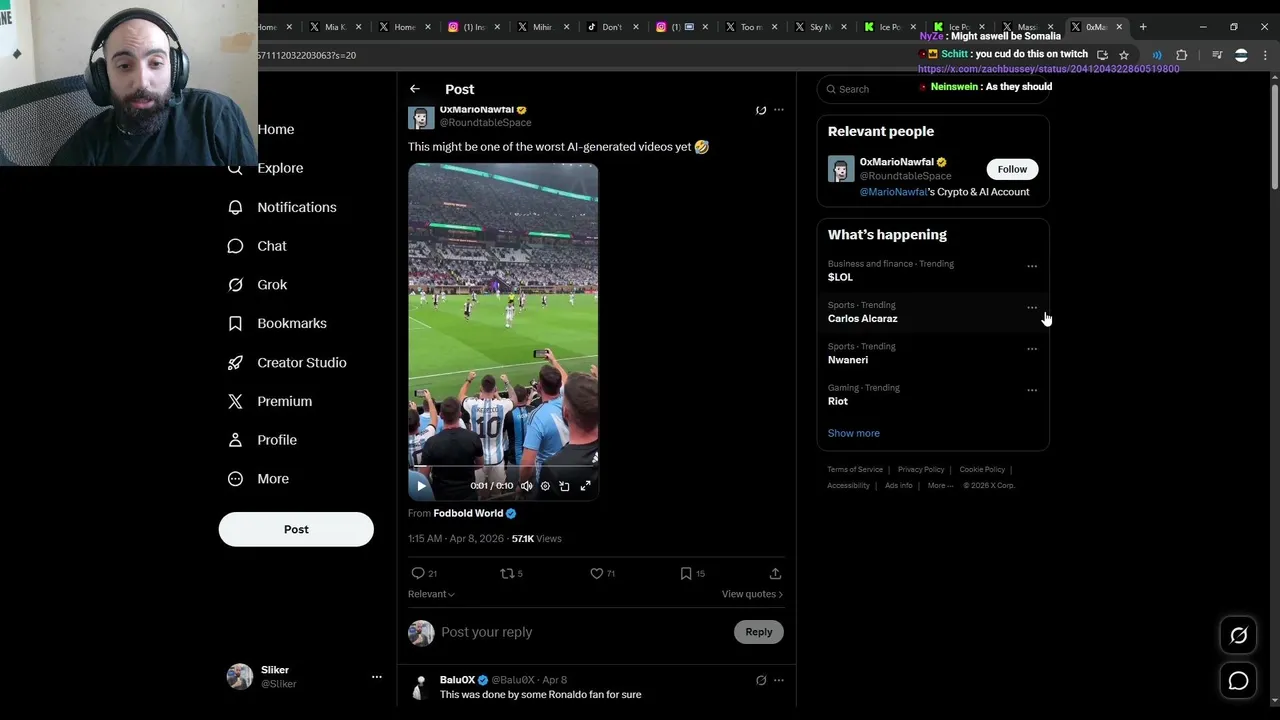Open the Fodbold World source link
The height and width of the screenshot is (720, 1280).
click(x=468, y=513)
